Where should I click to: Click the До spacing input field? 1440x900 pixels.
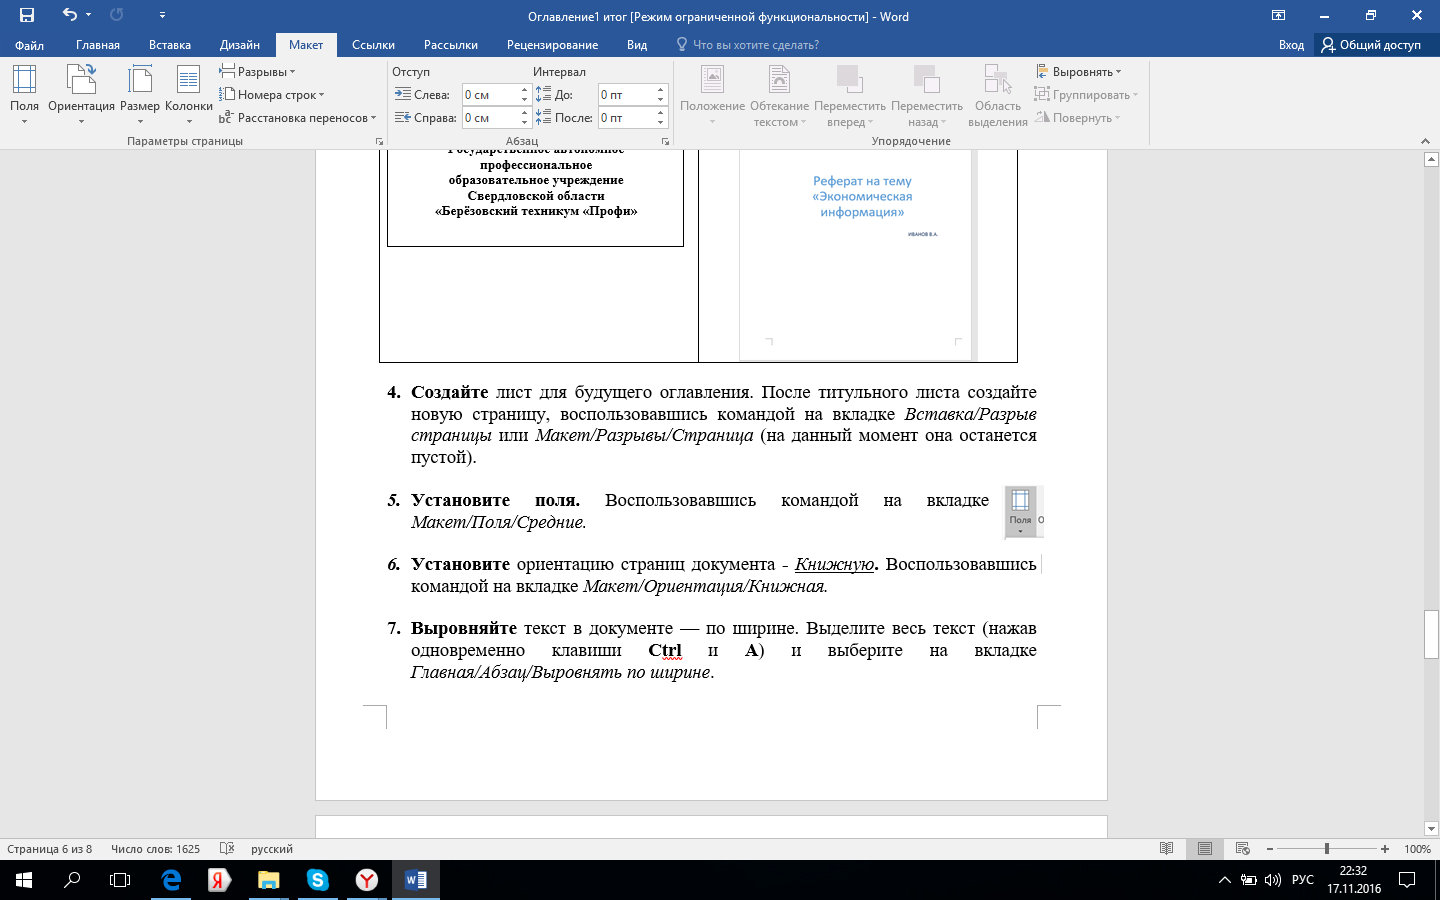[626, 95]
